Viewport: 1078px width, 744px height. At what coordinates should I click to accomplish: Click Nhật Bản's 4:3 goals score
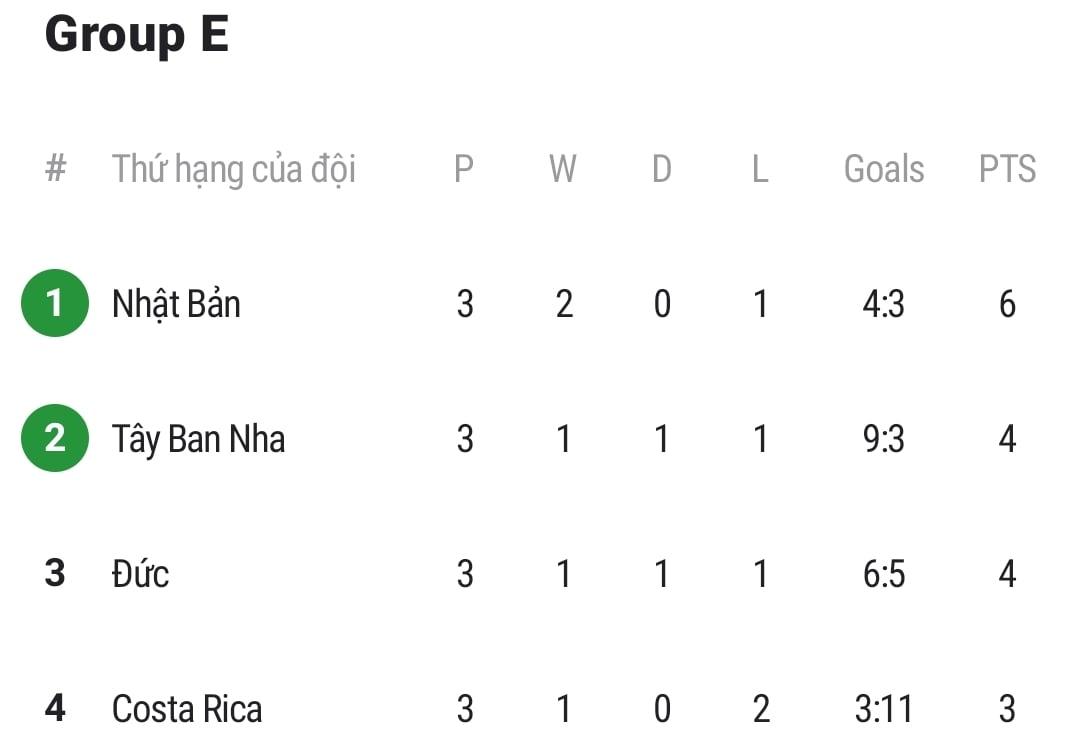click(883, 304)
